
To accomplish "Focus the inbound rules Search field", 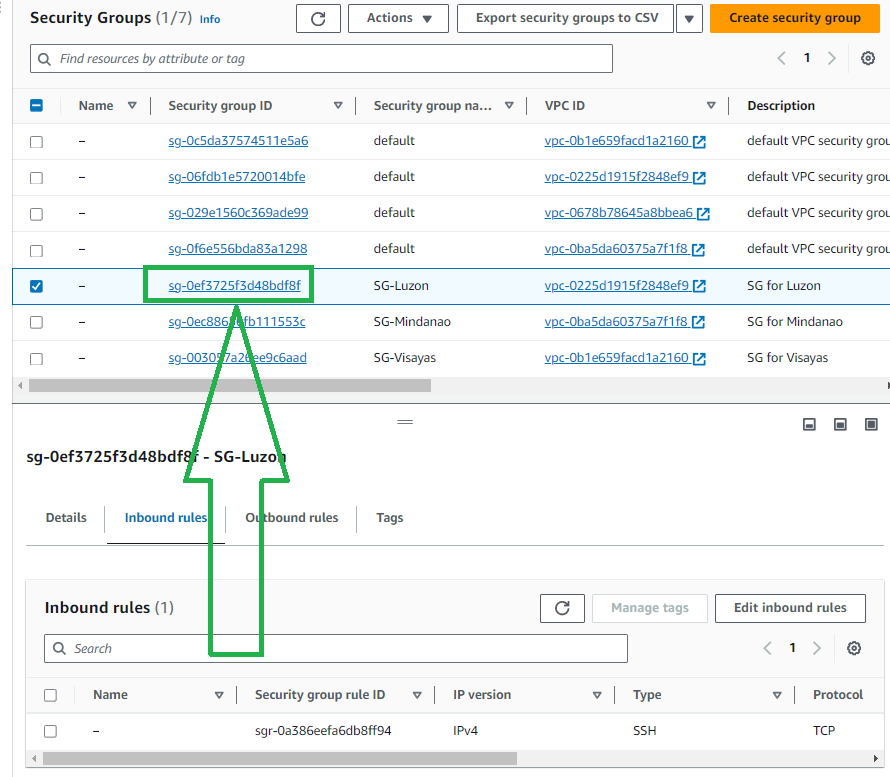I will 335,648.
